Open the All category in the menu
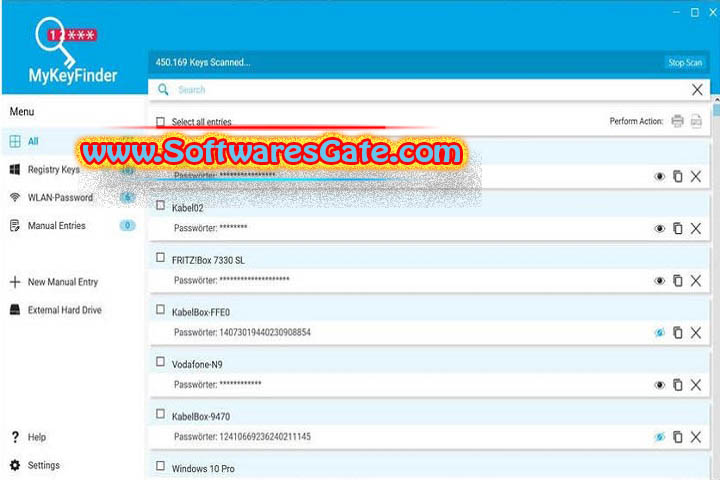720x480 pixels. pos(73,141)
